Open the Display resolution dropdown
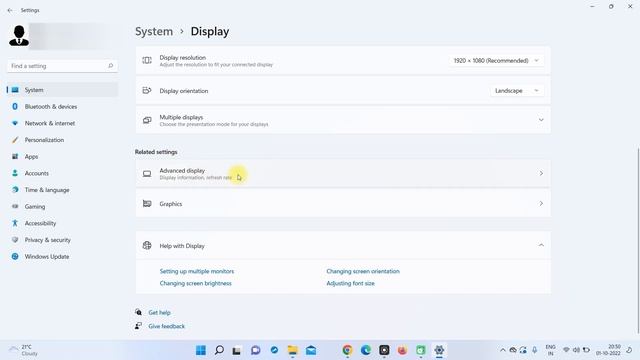Screen dimensions: 640x360 coord(496,60)
